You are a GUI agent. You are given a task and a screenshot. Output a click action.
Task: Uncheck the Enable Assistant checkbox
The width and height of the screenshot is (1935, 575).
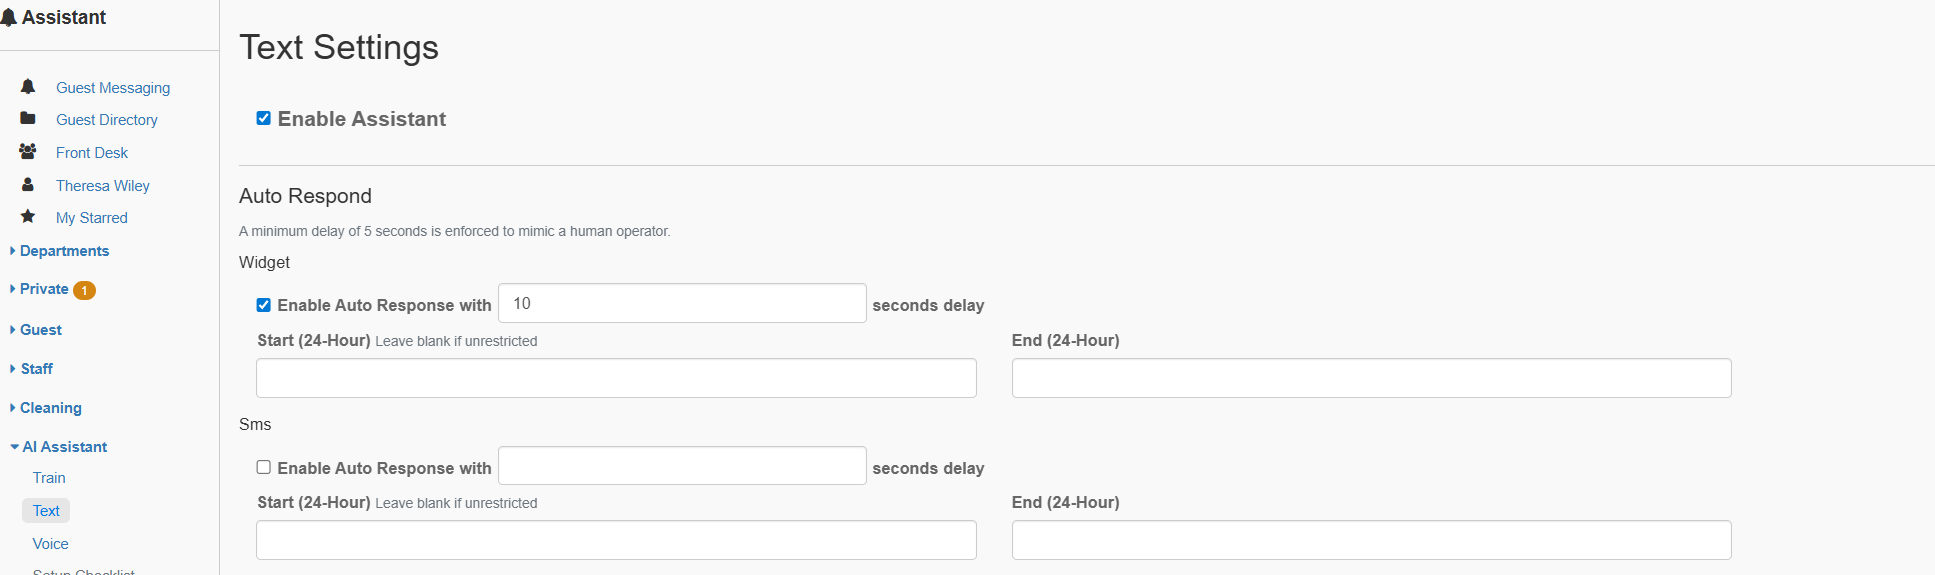pyautogui.click(x=264, y=118)
